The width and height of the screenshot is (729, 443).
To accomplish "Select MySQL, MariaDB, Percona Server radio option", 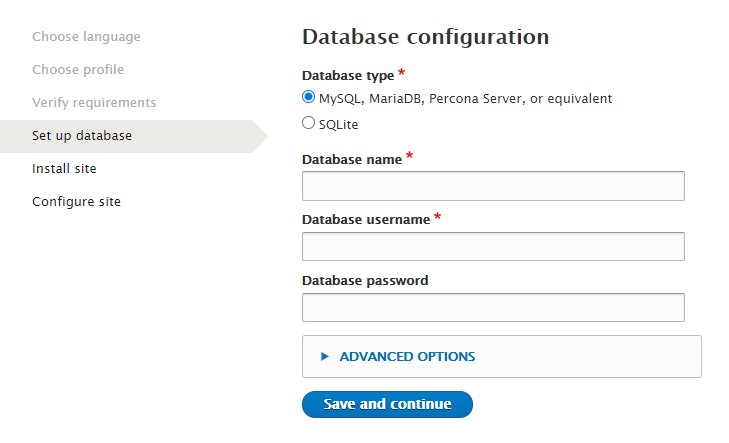I will 308,98.
